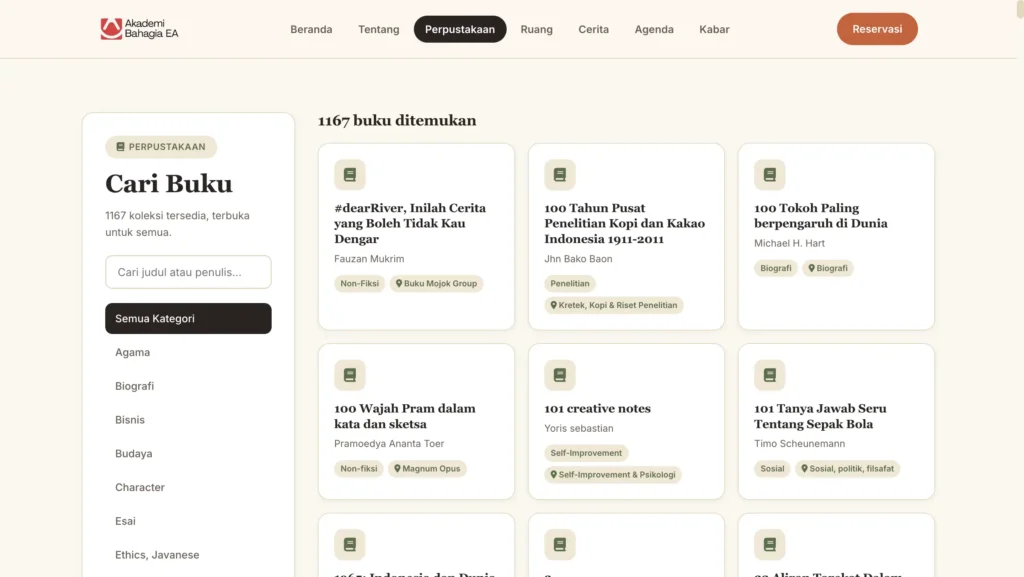The width and height of the screenshot is (1024, 577).
Task: Choose the Bisnis category
Action: (x=188, y=420)
